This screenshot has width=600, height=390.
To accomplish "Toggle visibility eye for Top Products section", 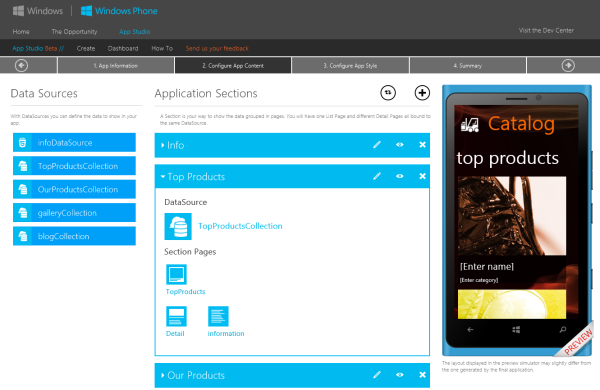I will [400, 176].
